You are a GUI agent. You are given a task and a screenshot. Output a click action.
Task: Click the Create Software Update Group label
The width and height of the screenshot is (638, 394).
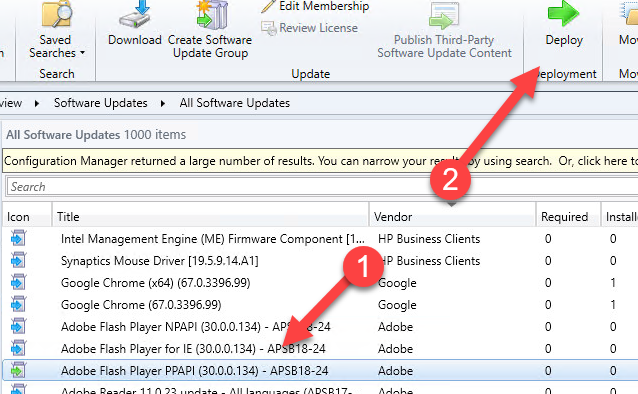click(210, 46)
